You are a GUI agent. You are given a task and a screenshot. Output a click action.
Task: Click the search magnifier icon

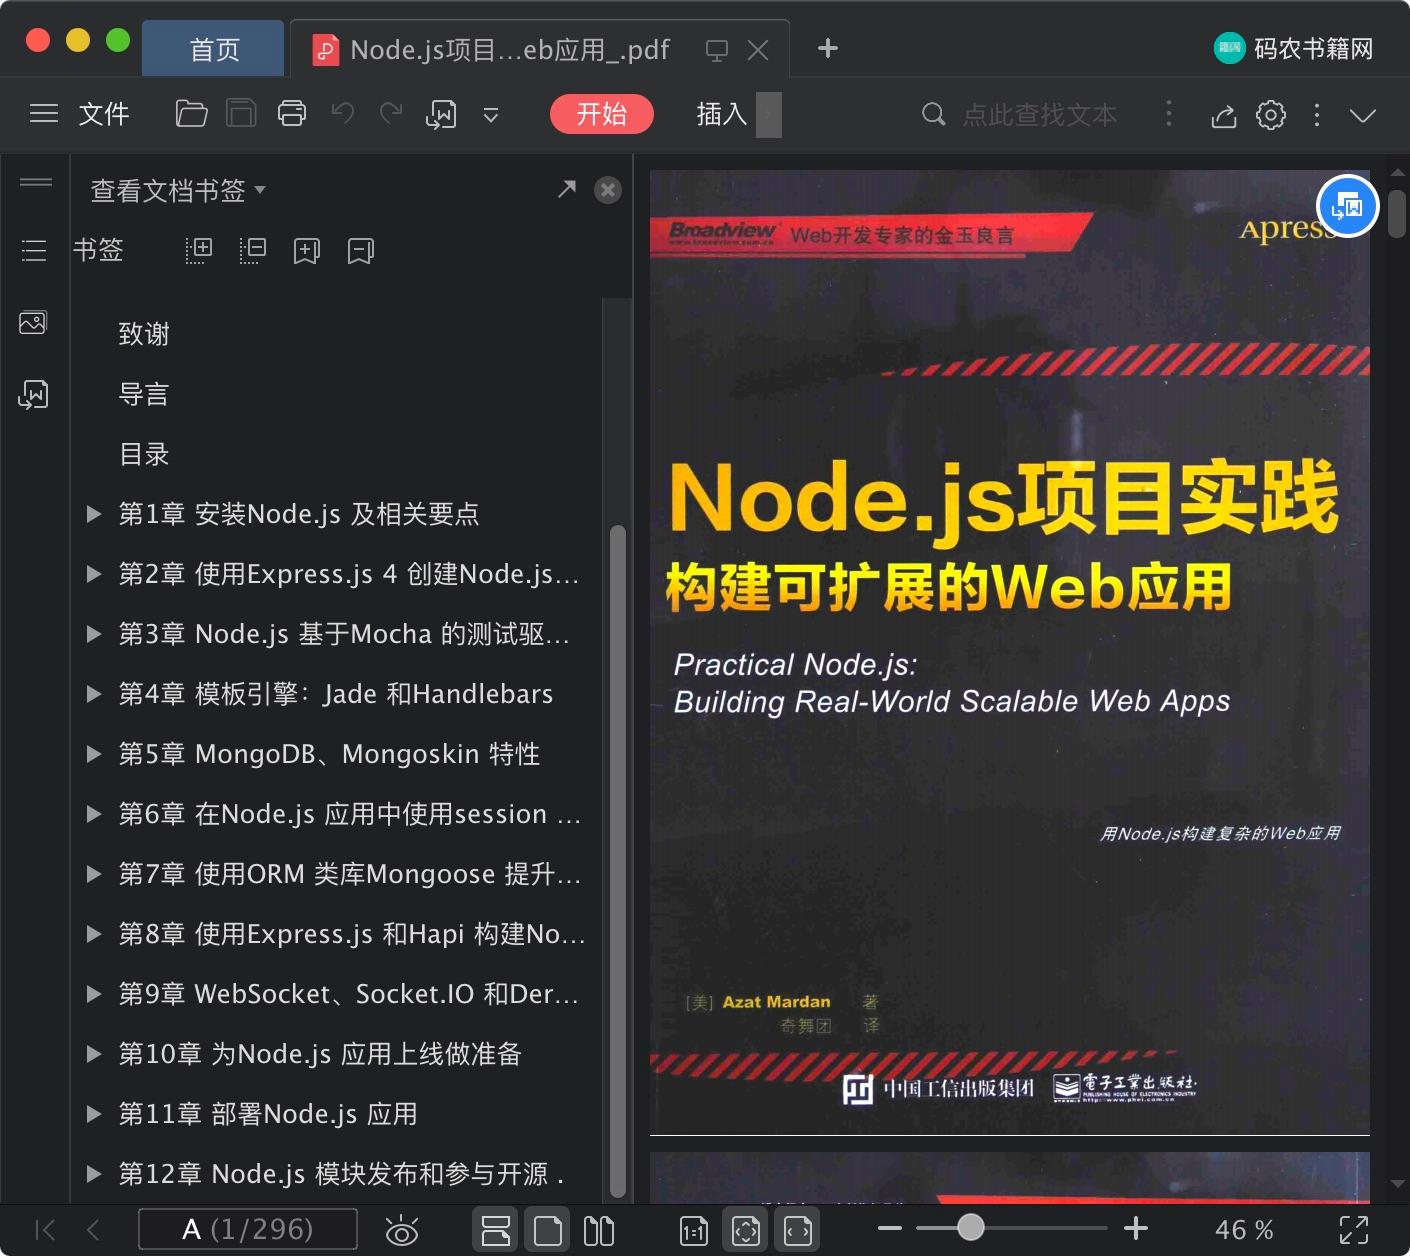coord(933,114)
